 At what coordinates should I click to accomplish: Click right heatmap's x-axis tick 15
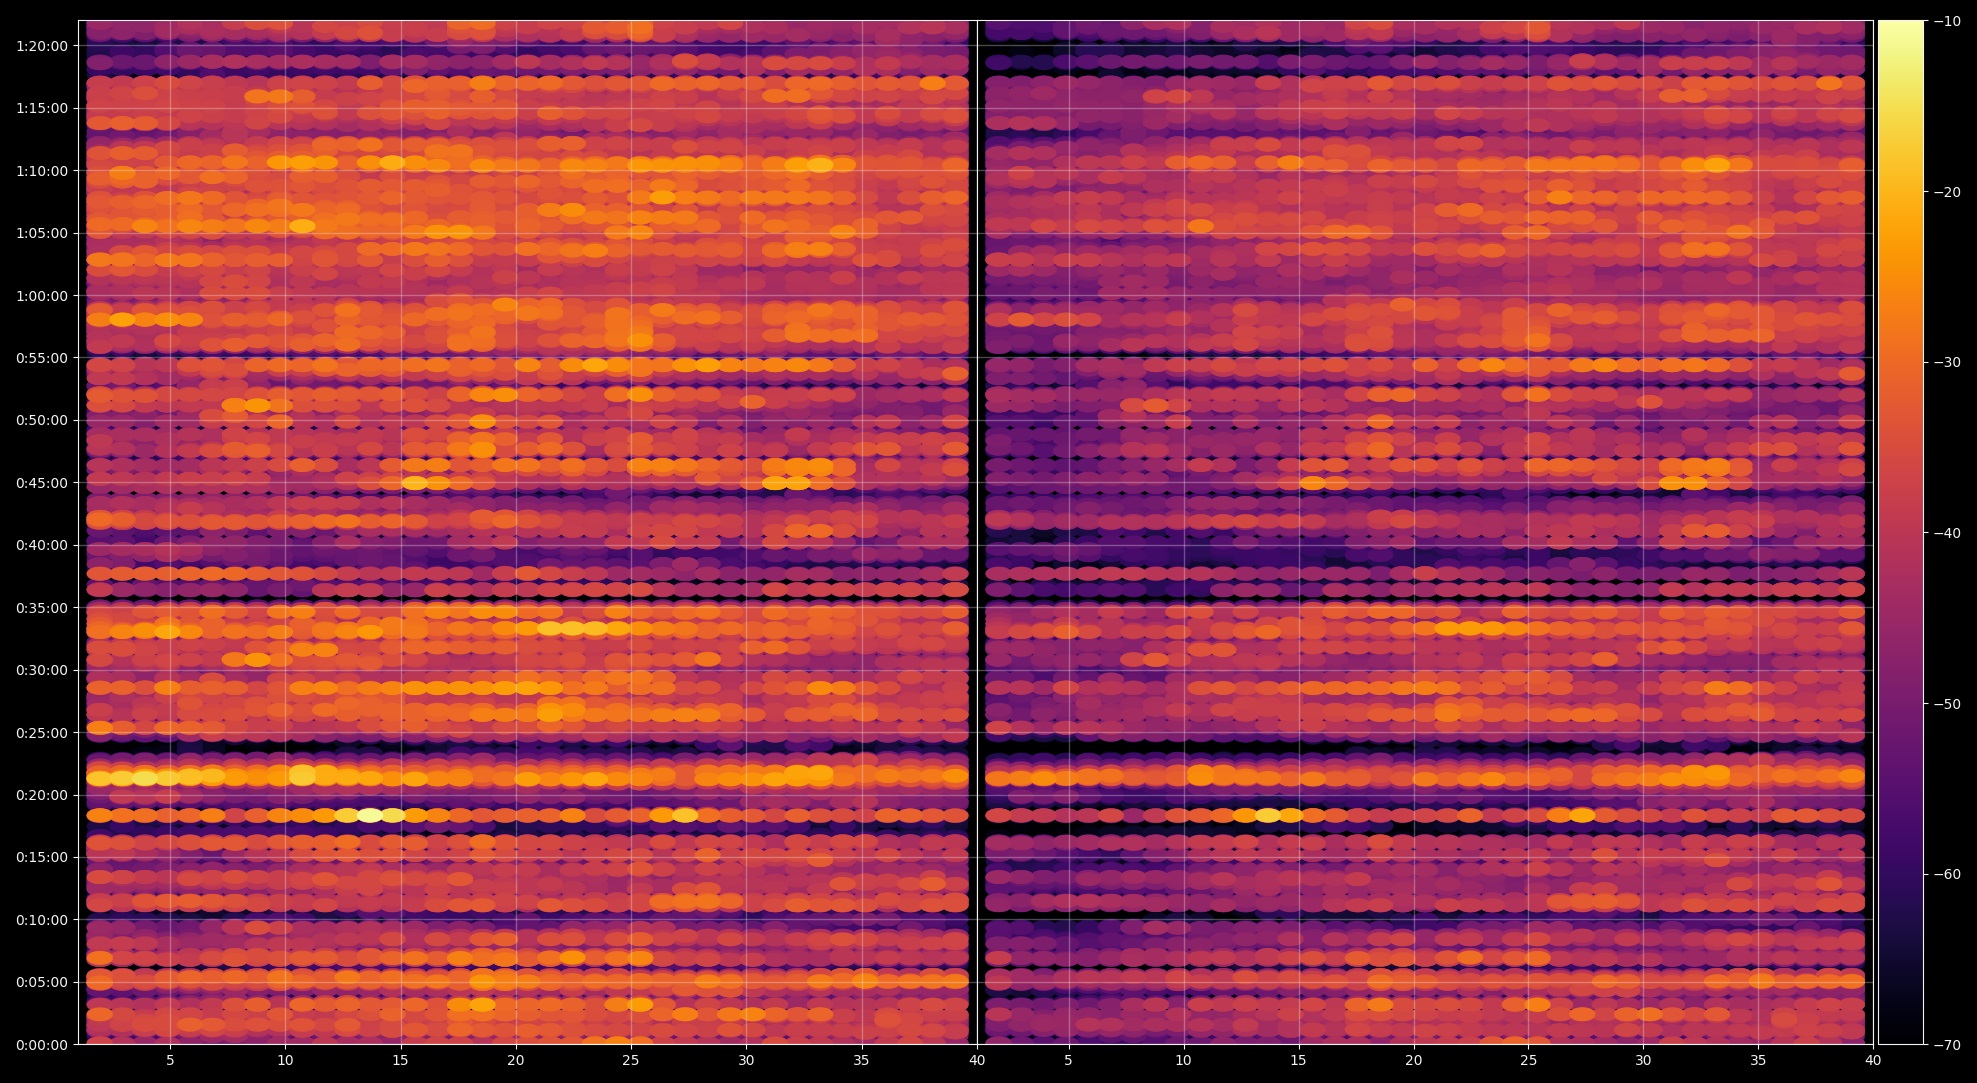(x=1298, y=1060)
